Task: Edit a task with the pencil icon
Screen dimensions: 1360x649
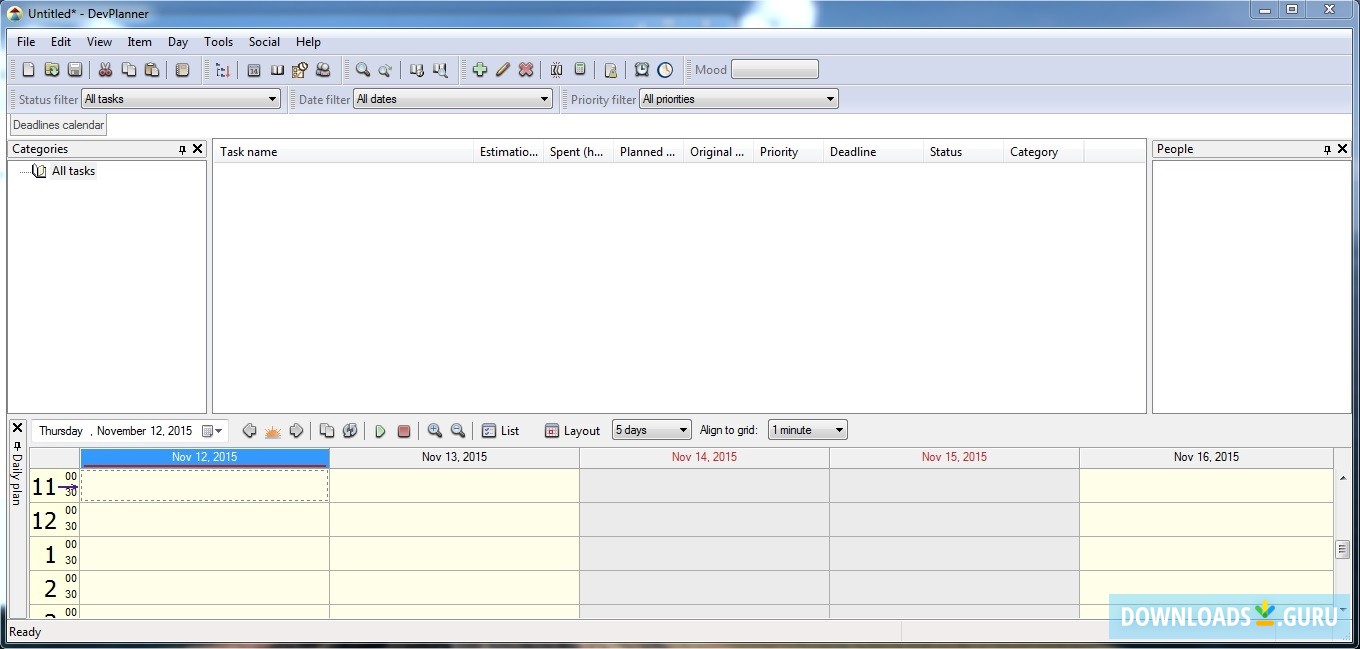Action: 502,69
